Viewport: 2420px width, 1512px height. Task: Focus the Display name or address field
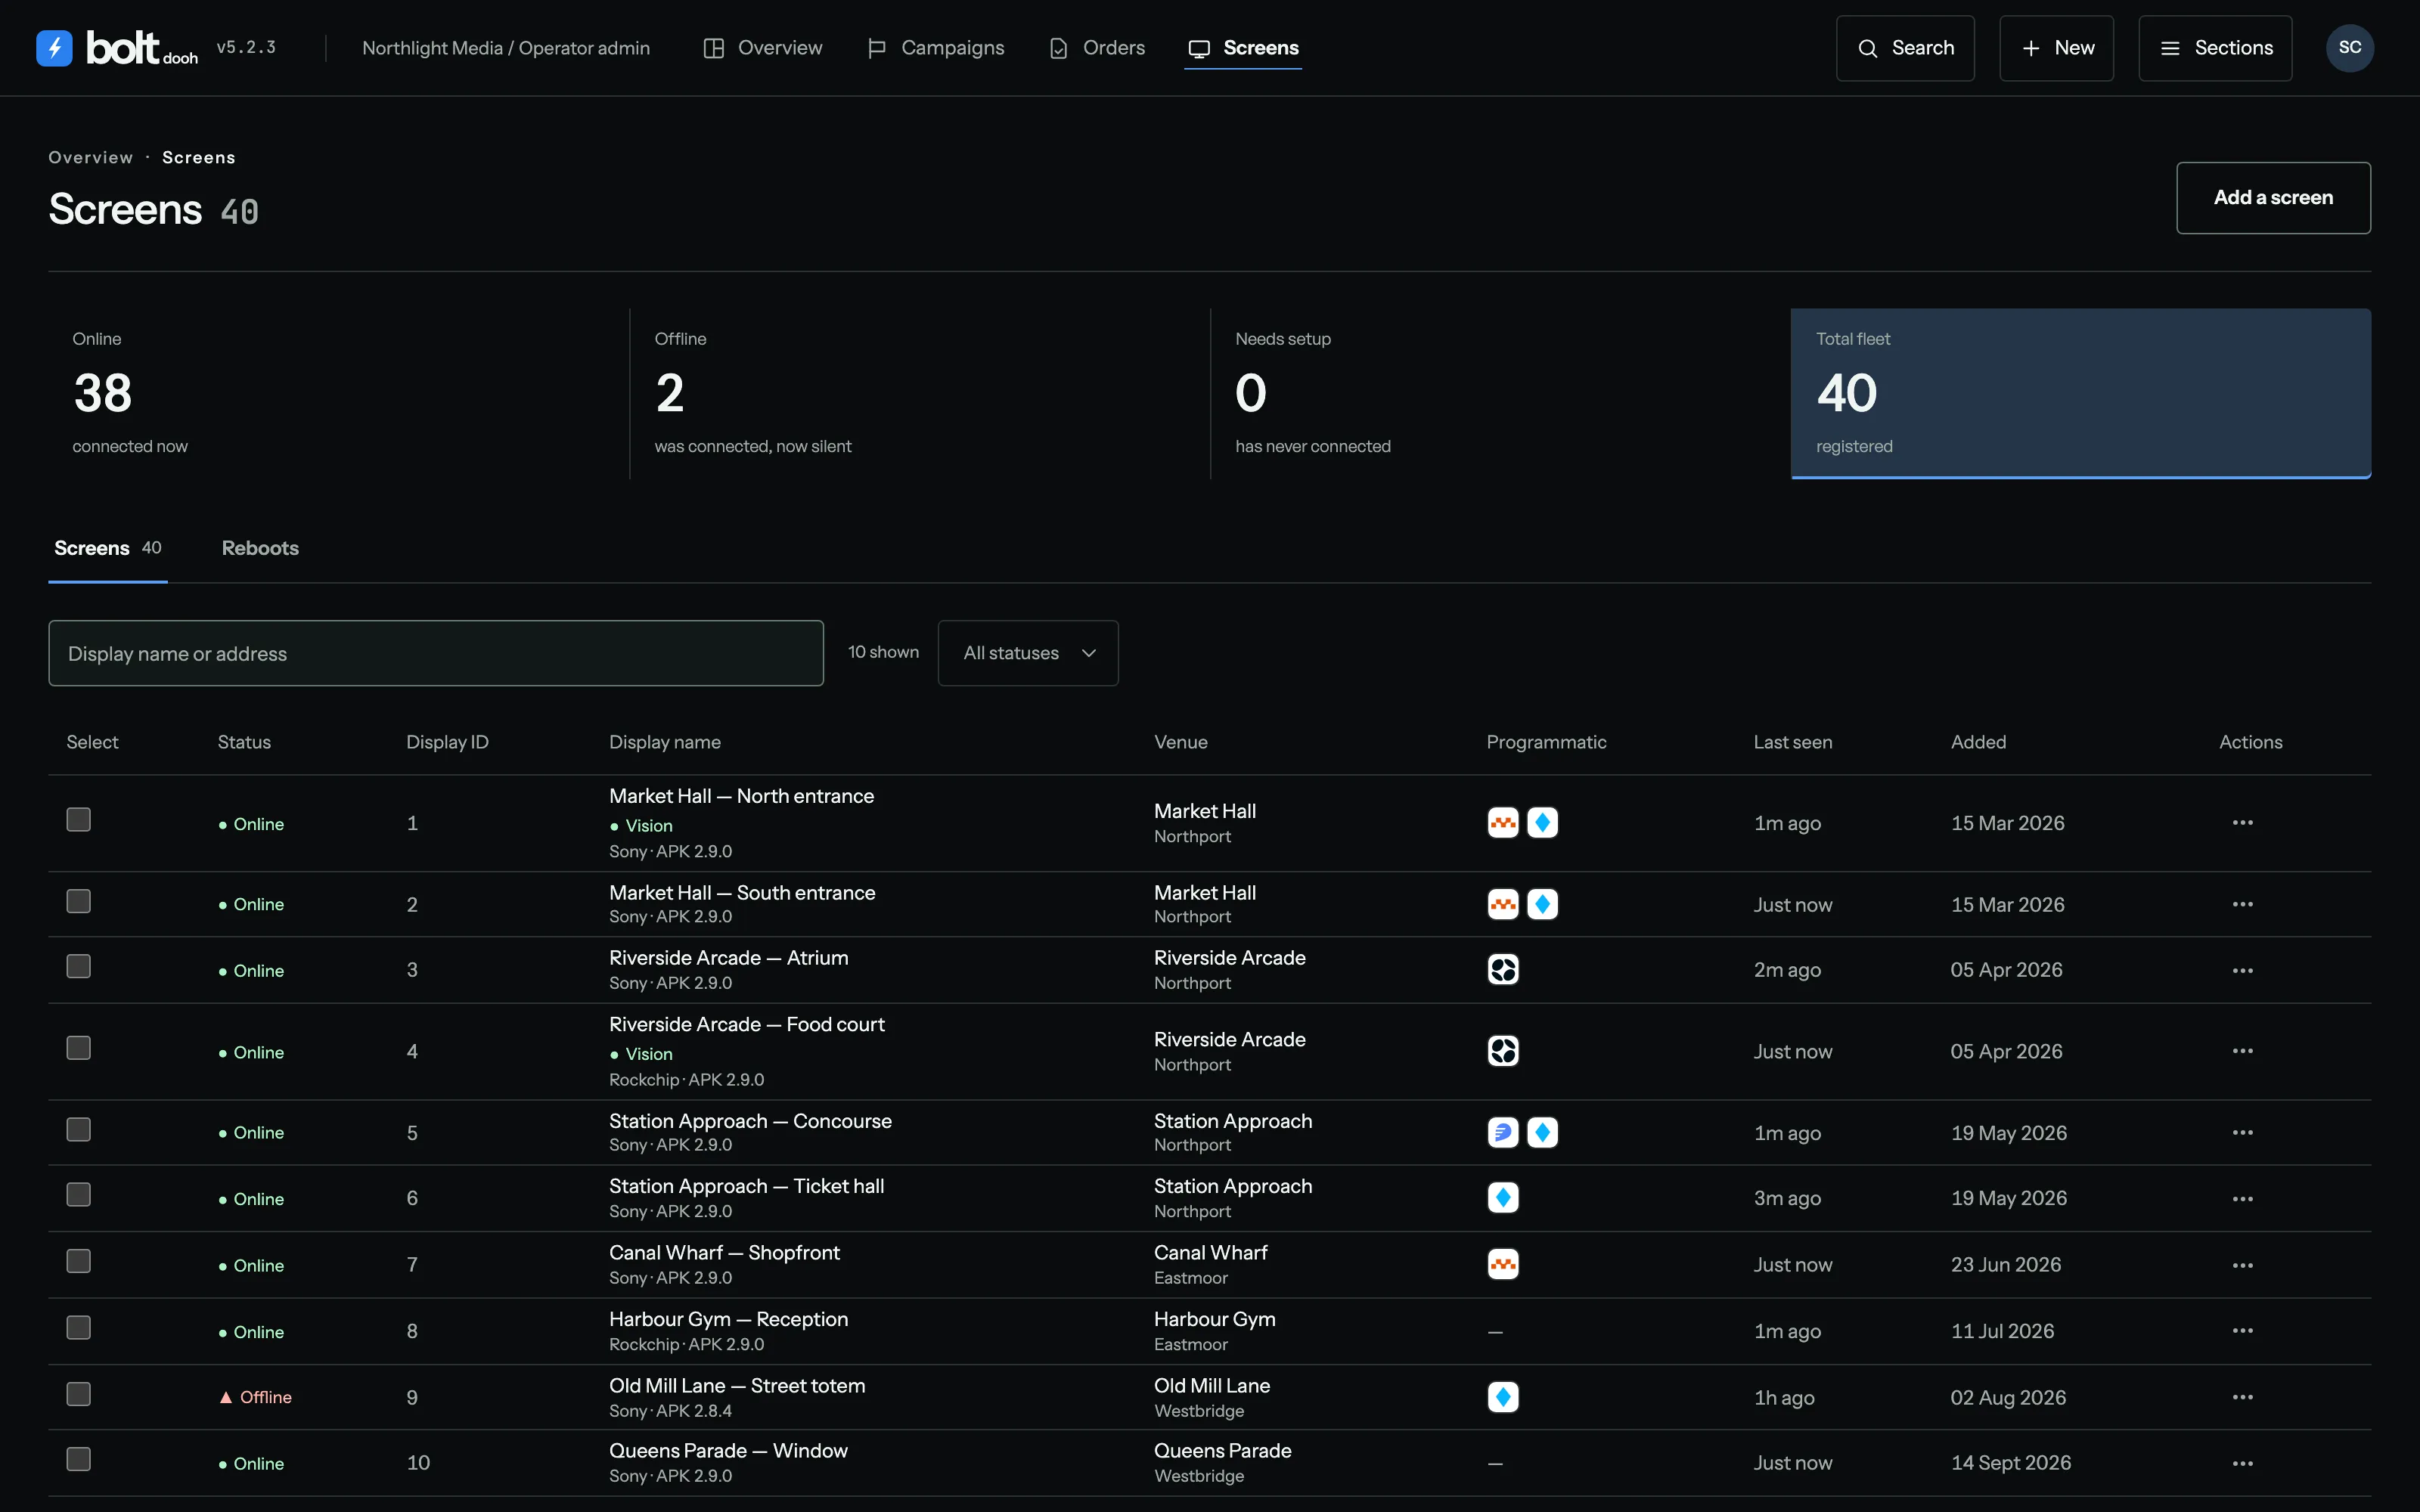pyautogui.click(x=436, y=653)
